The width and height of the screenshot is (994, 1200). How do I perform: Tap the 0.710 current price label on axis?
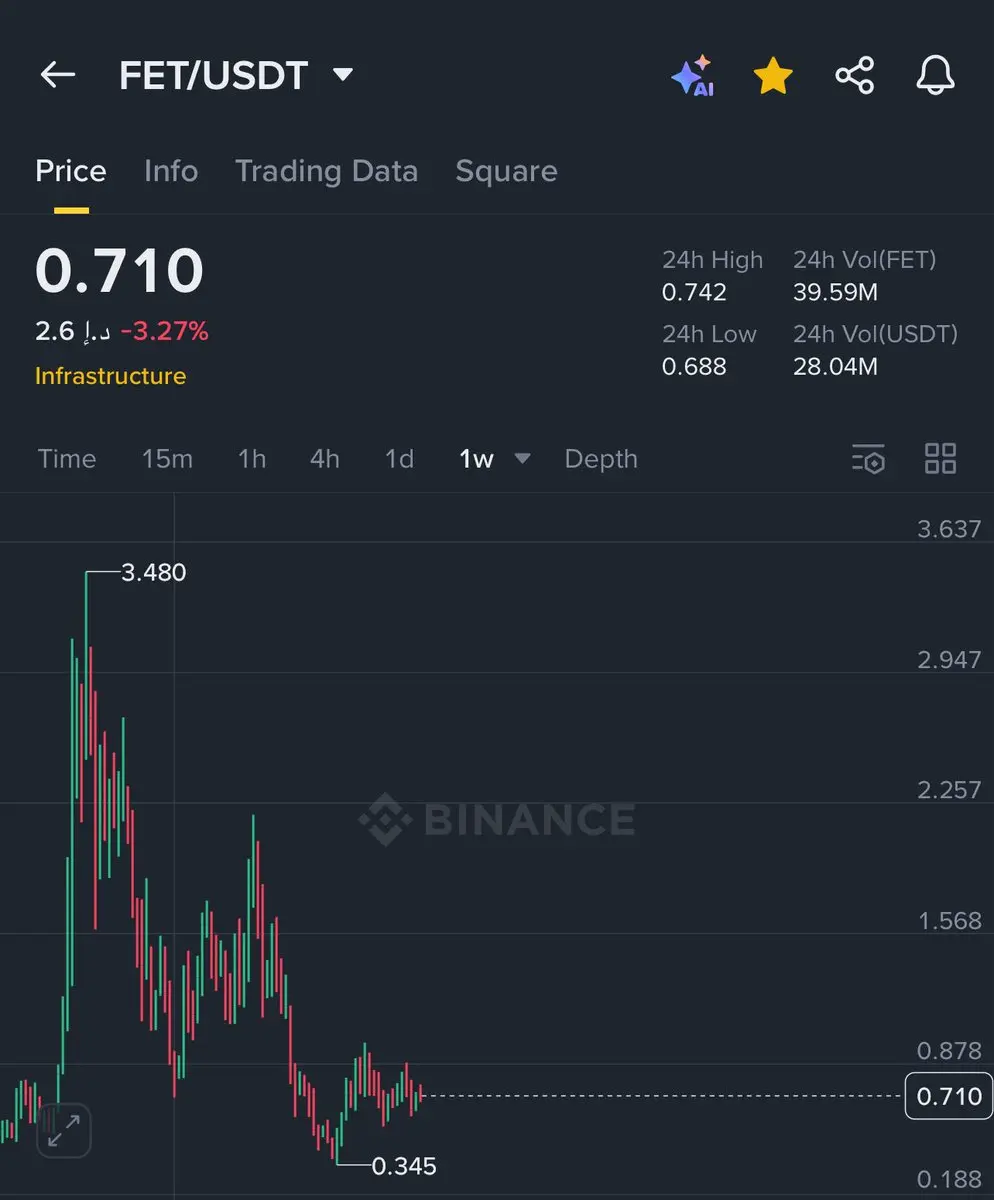coord(949,1096)
